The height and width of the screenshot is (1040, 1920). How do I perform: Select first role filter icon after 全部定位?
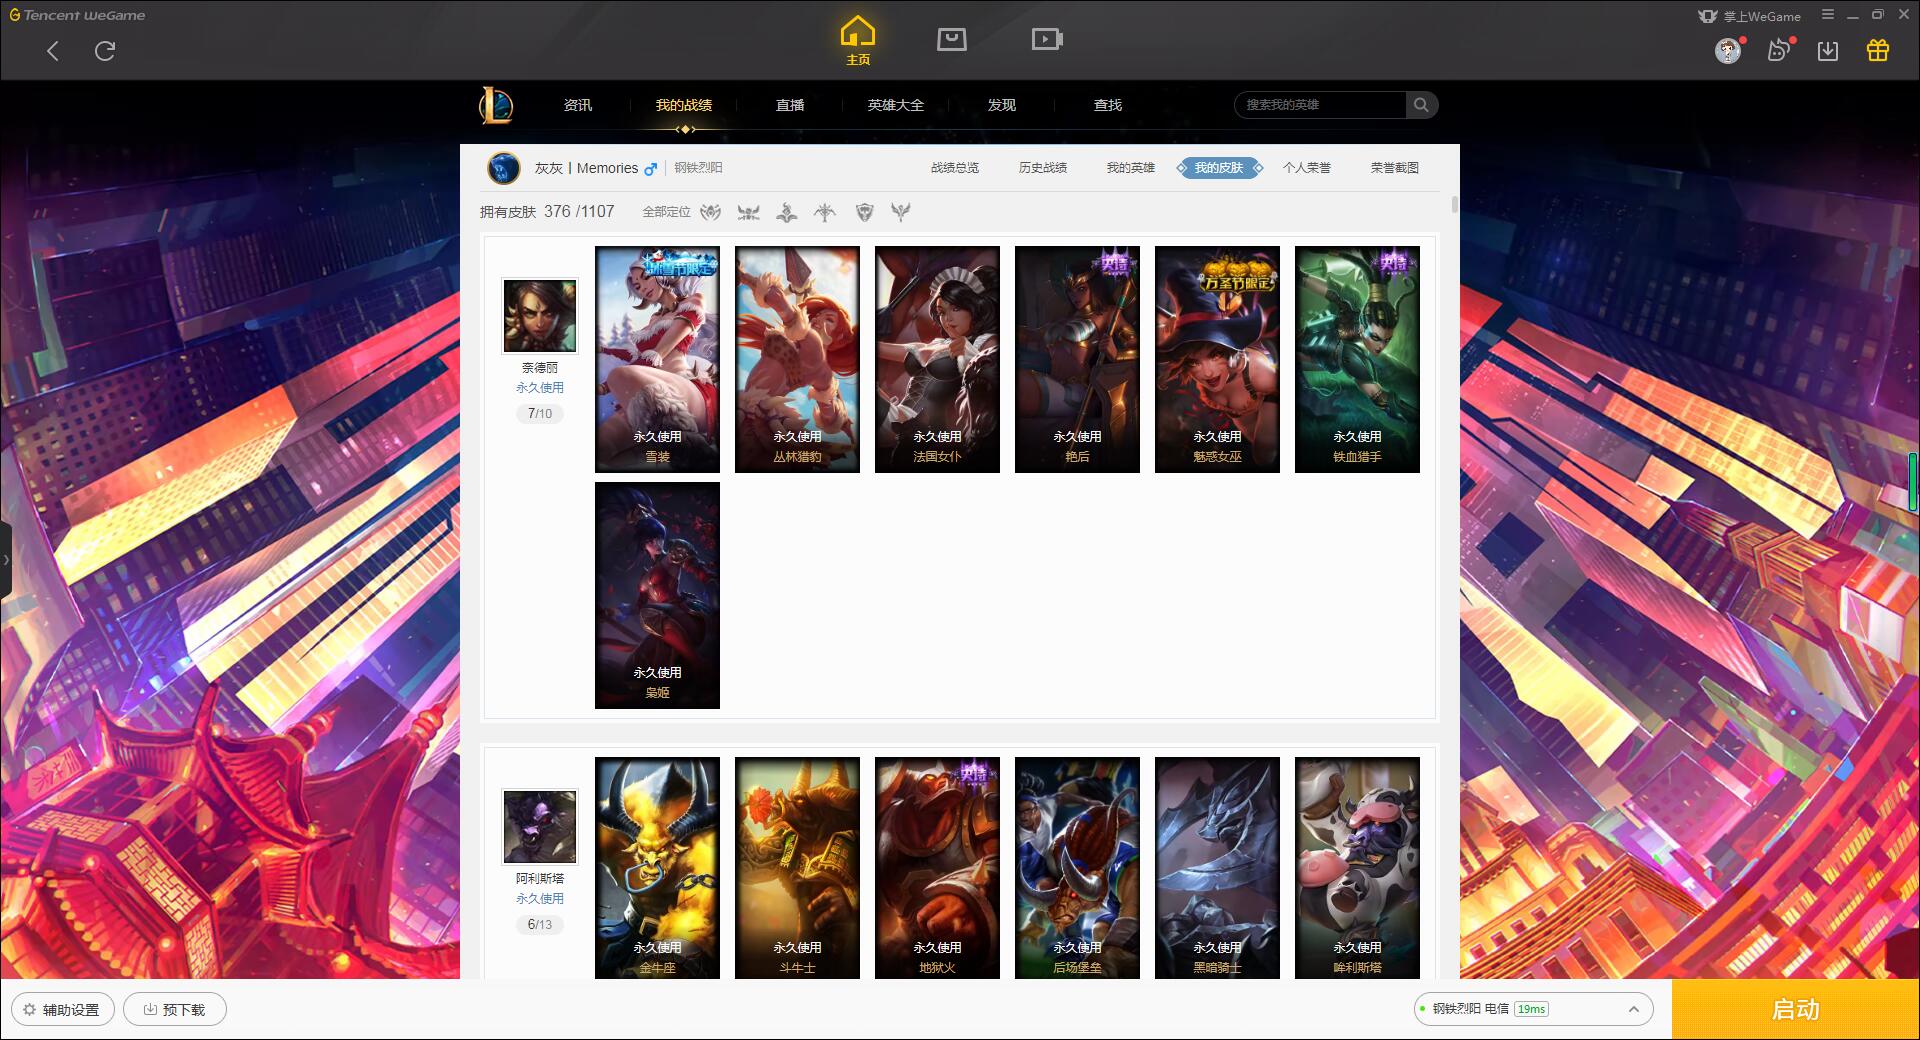coord(710,212)
